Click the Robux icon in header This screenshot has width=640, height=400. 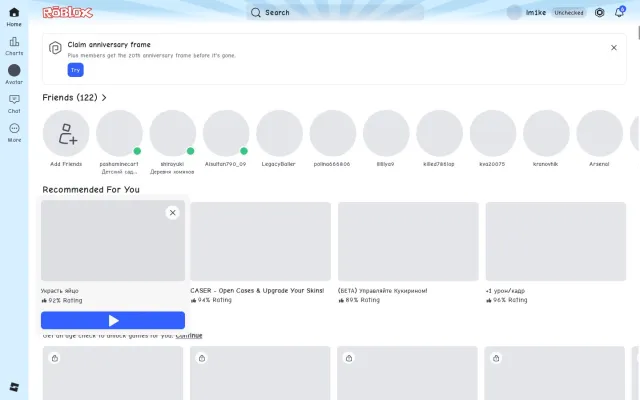coord(599,13)
